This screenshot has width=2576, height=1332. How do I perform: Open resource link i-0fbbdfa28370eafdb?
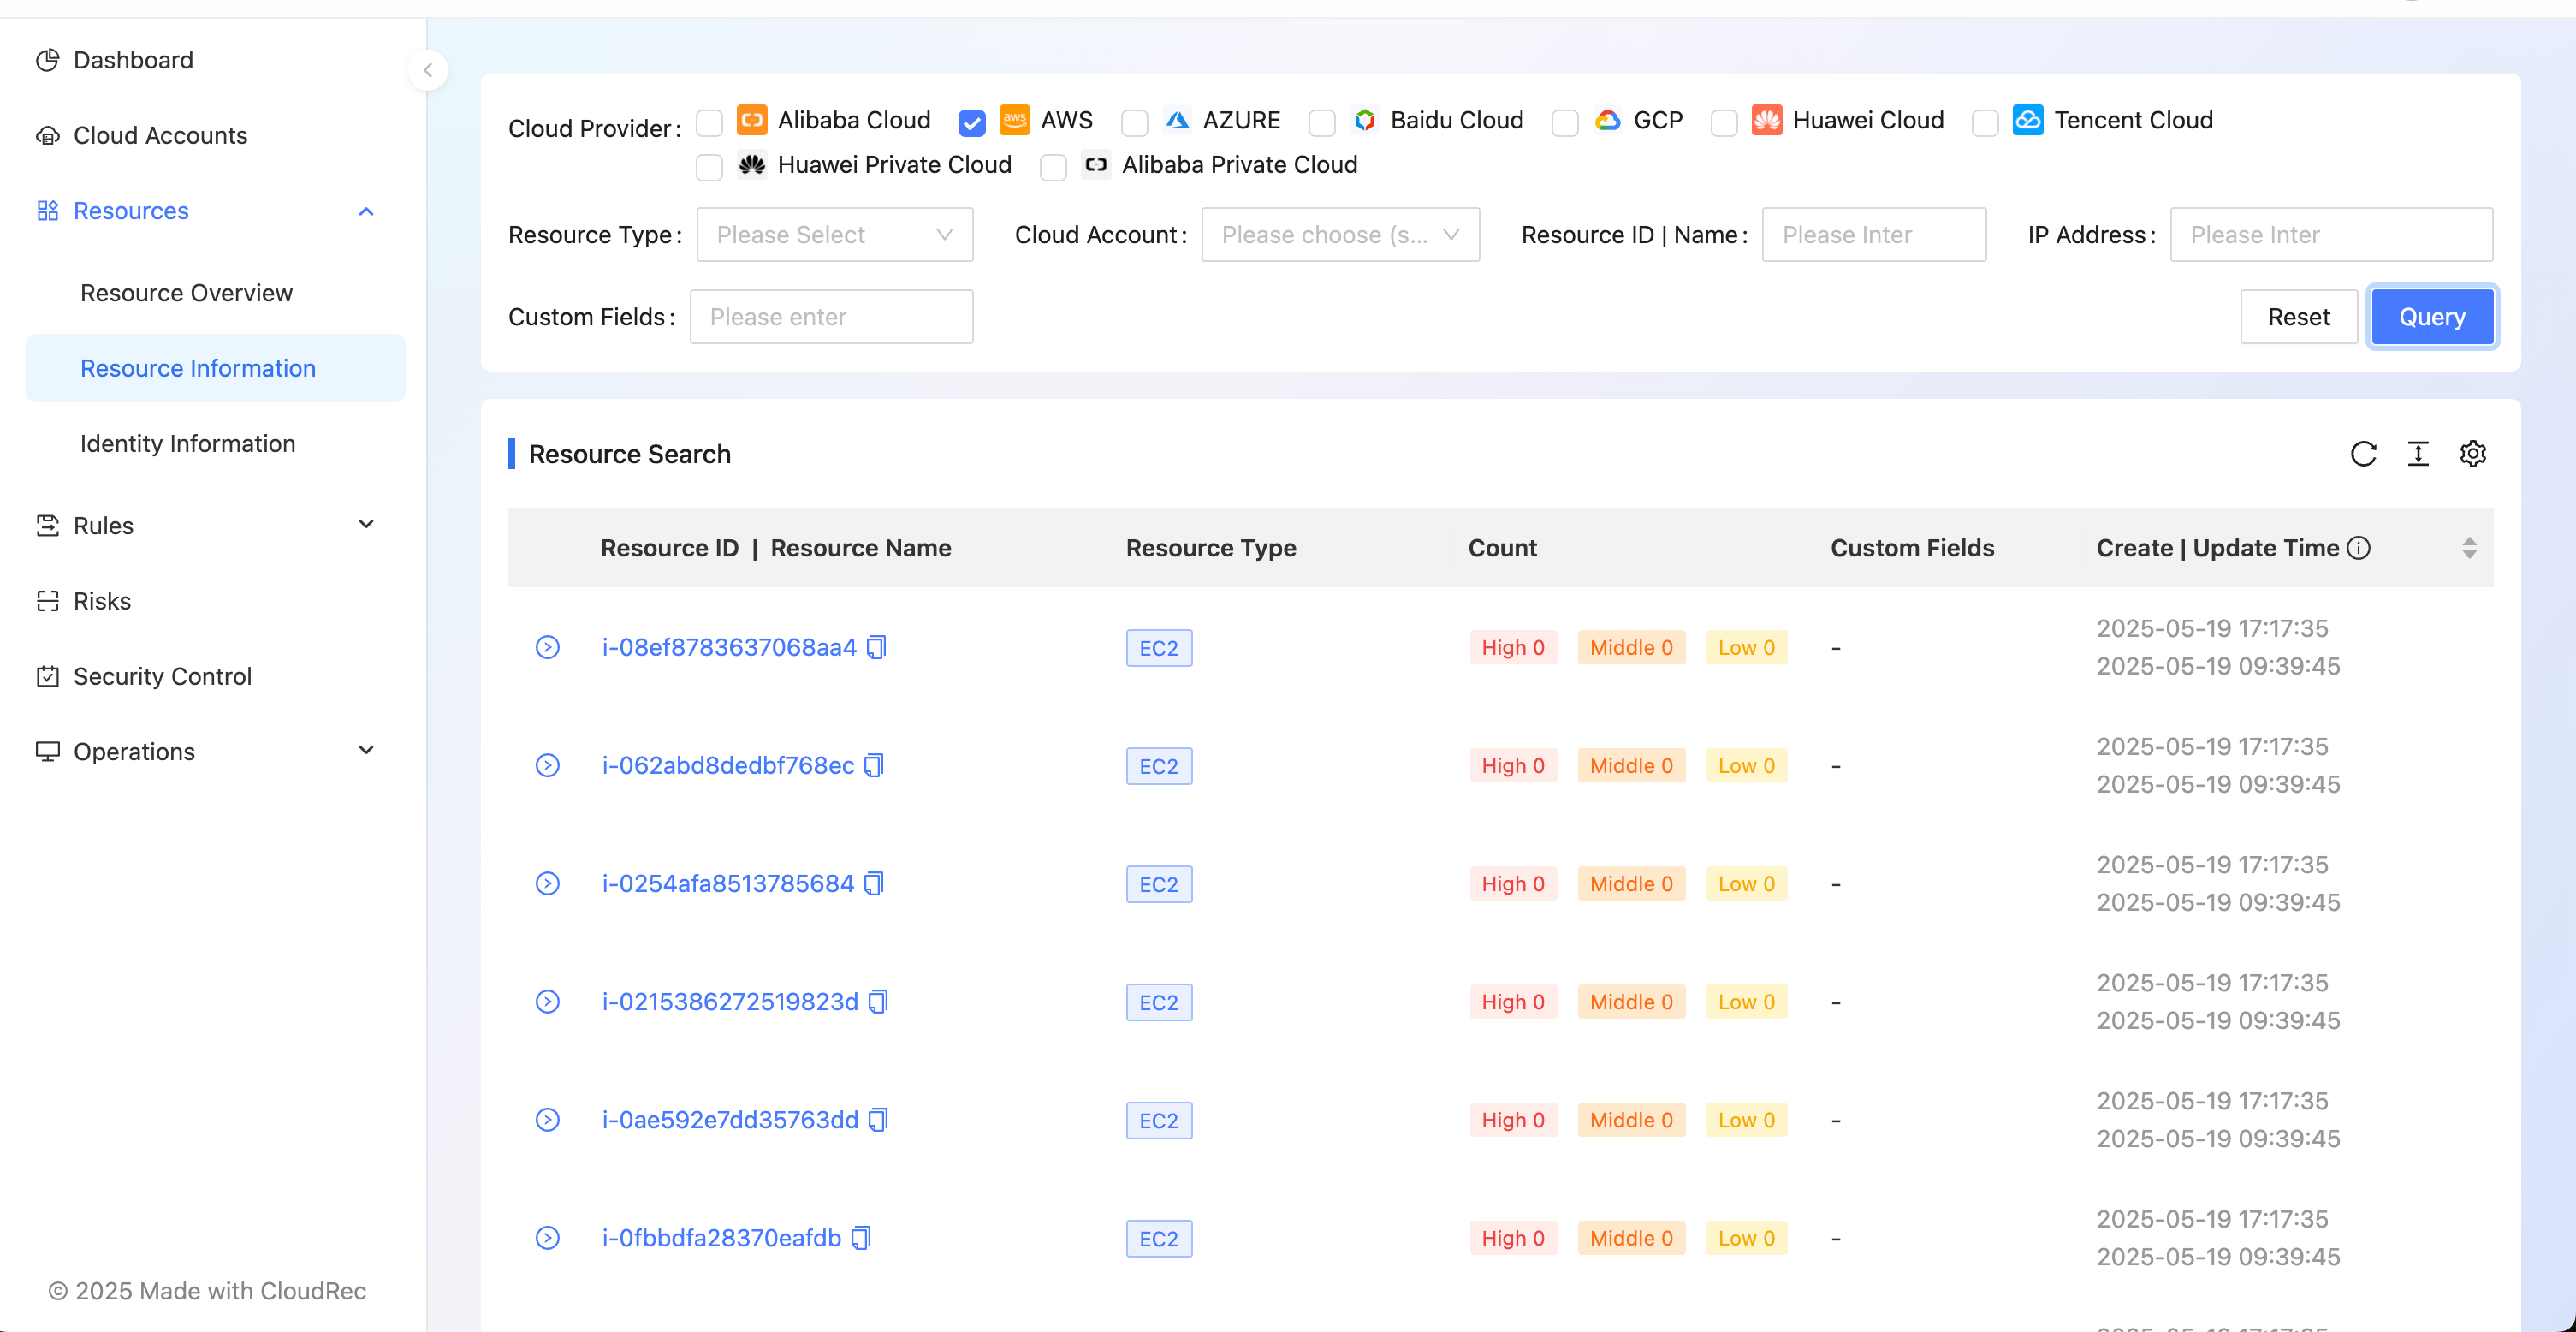tap(721, 1238)
